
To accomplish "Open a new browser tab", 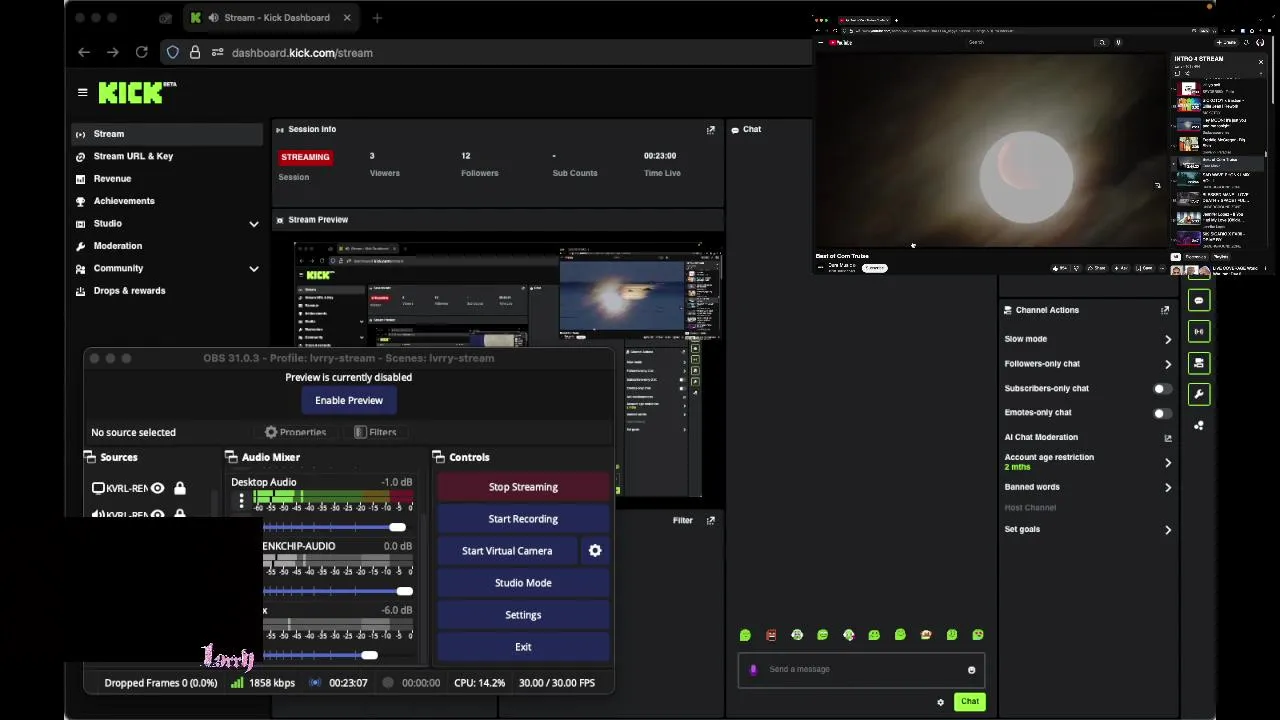I will click(x=377, y=18).
